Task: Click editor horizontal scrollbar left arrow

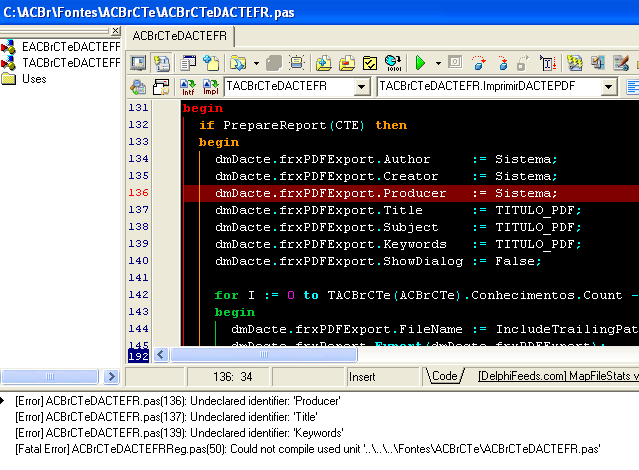Action: (x=161, y=355)
